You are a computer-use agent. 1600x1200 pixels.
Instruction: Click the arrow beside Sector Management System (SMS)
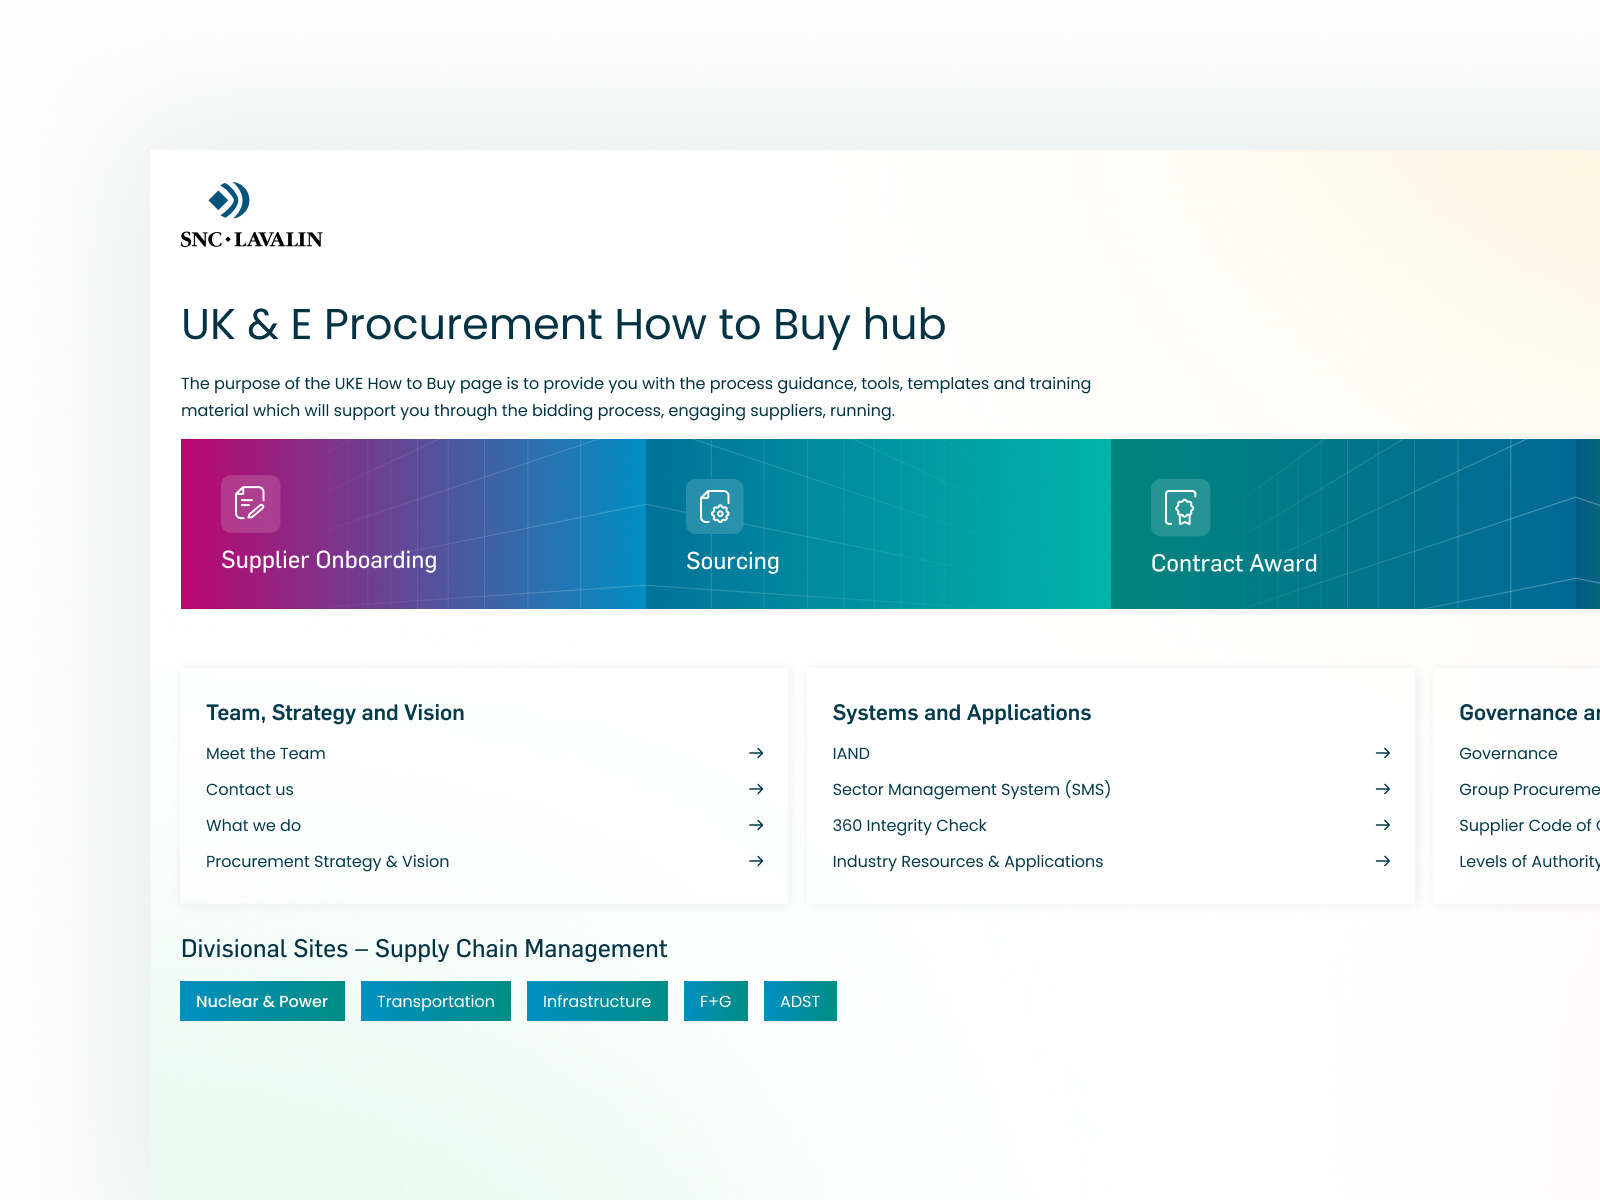(x=1384, y=789)
